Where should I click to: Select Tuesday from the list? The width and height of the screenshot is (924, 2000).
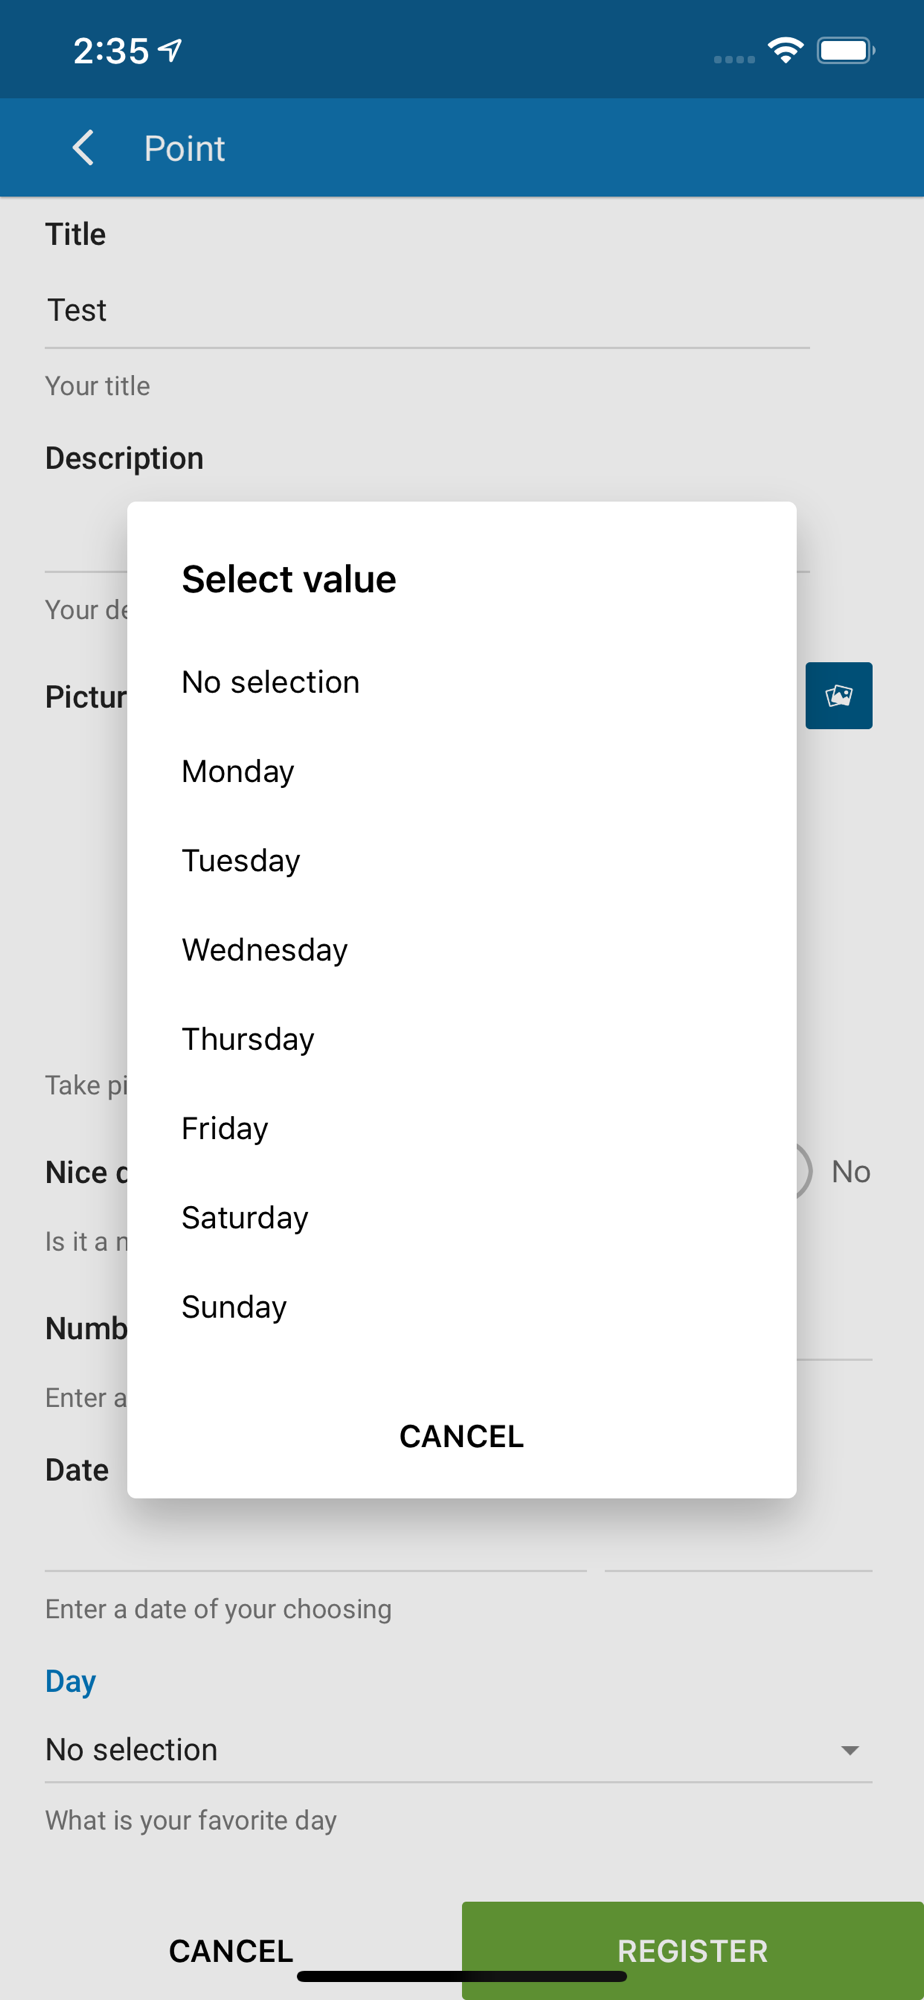[462, 860]
